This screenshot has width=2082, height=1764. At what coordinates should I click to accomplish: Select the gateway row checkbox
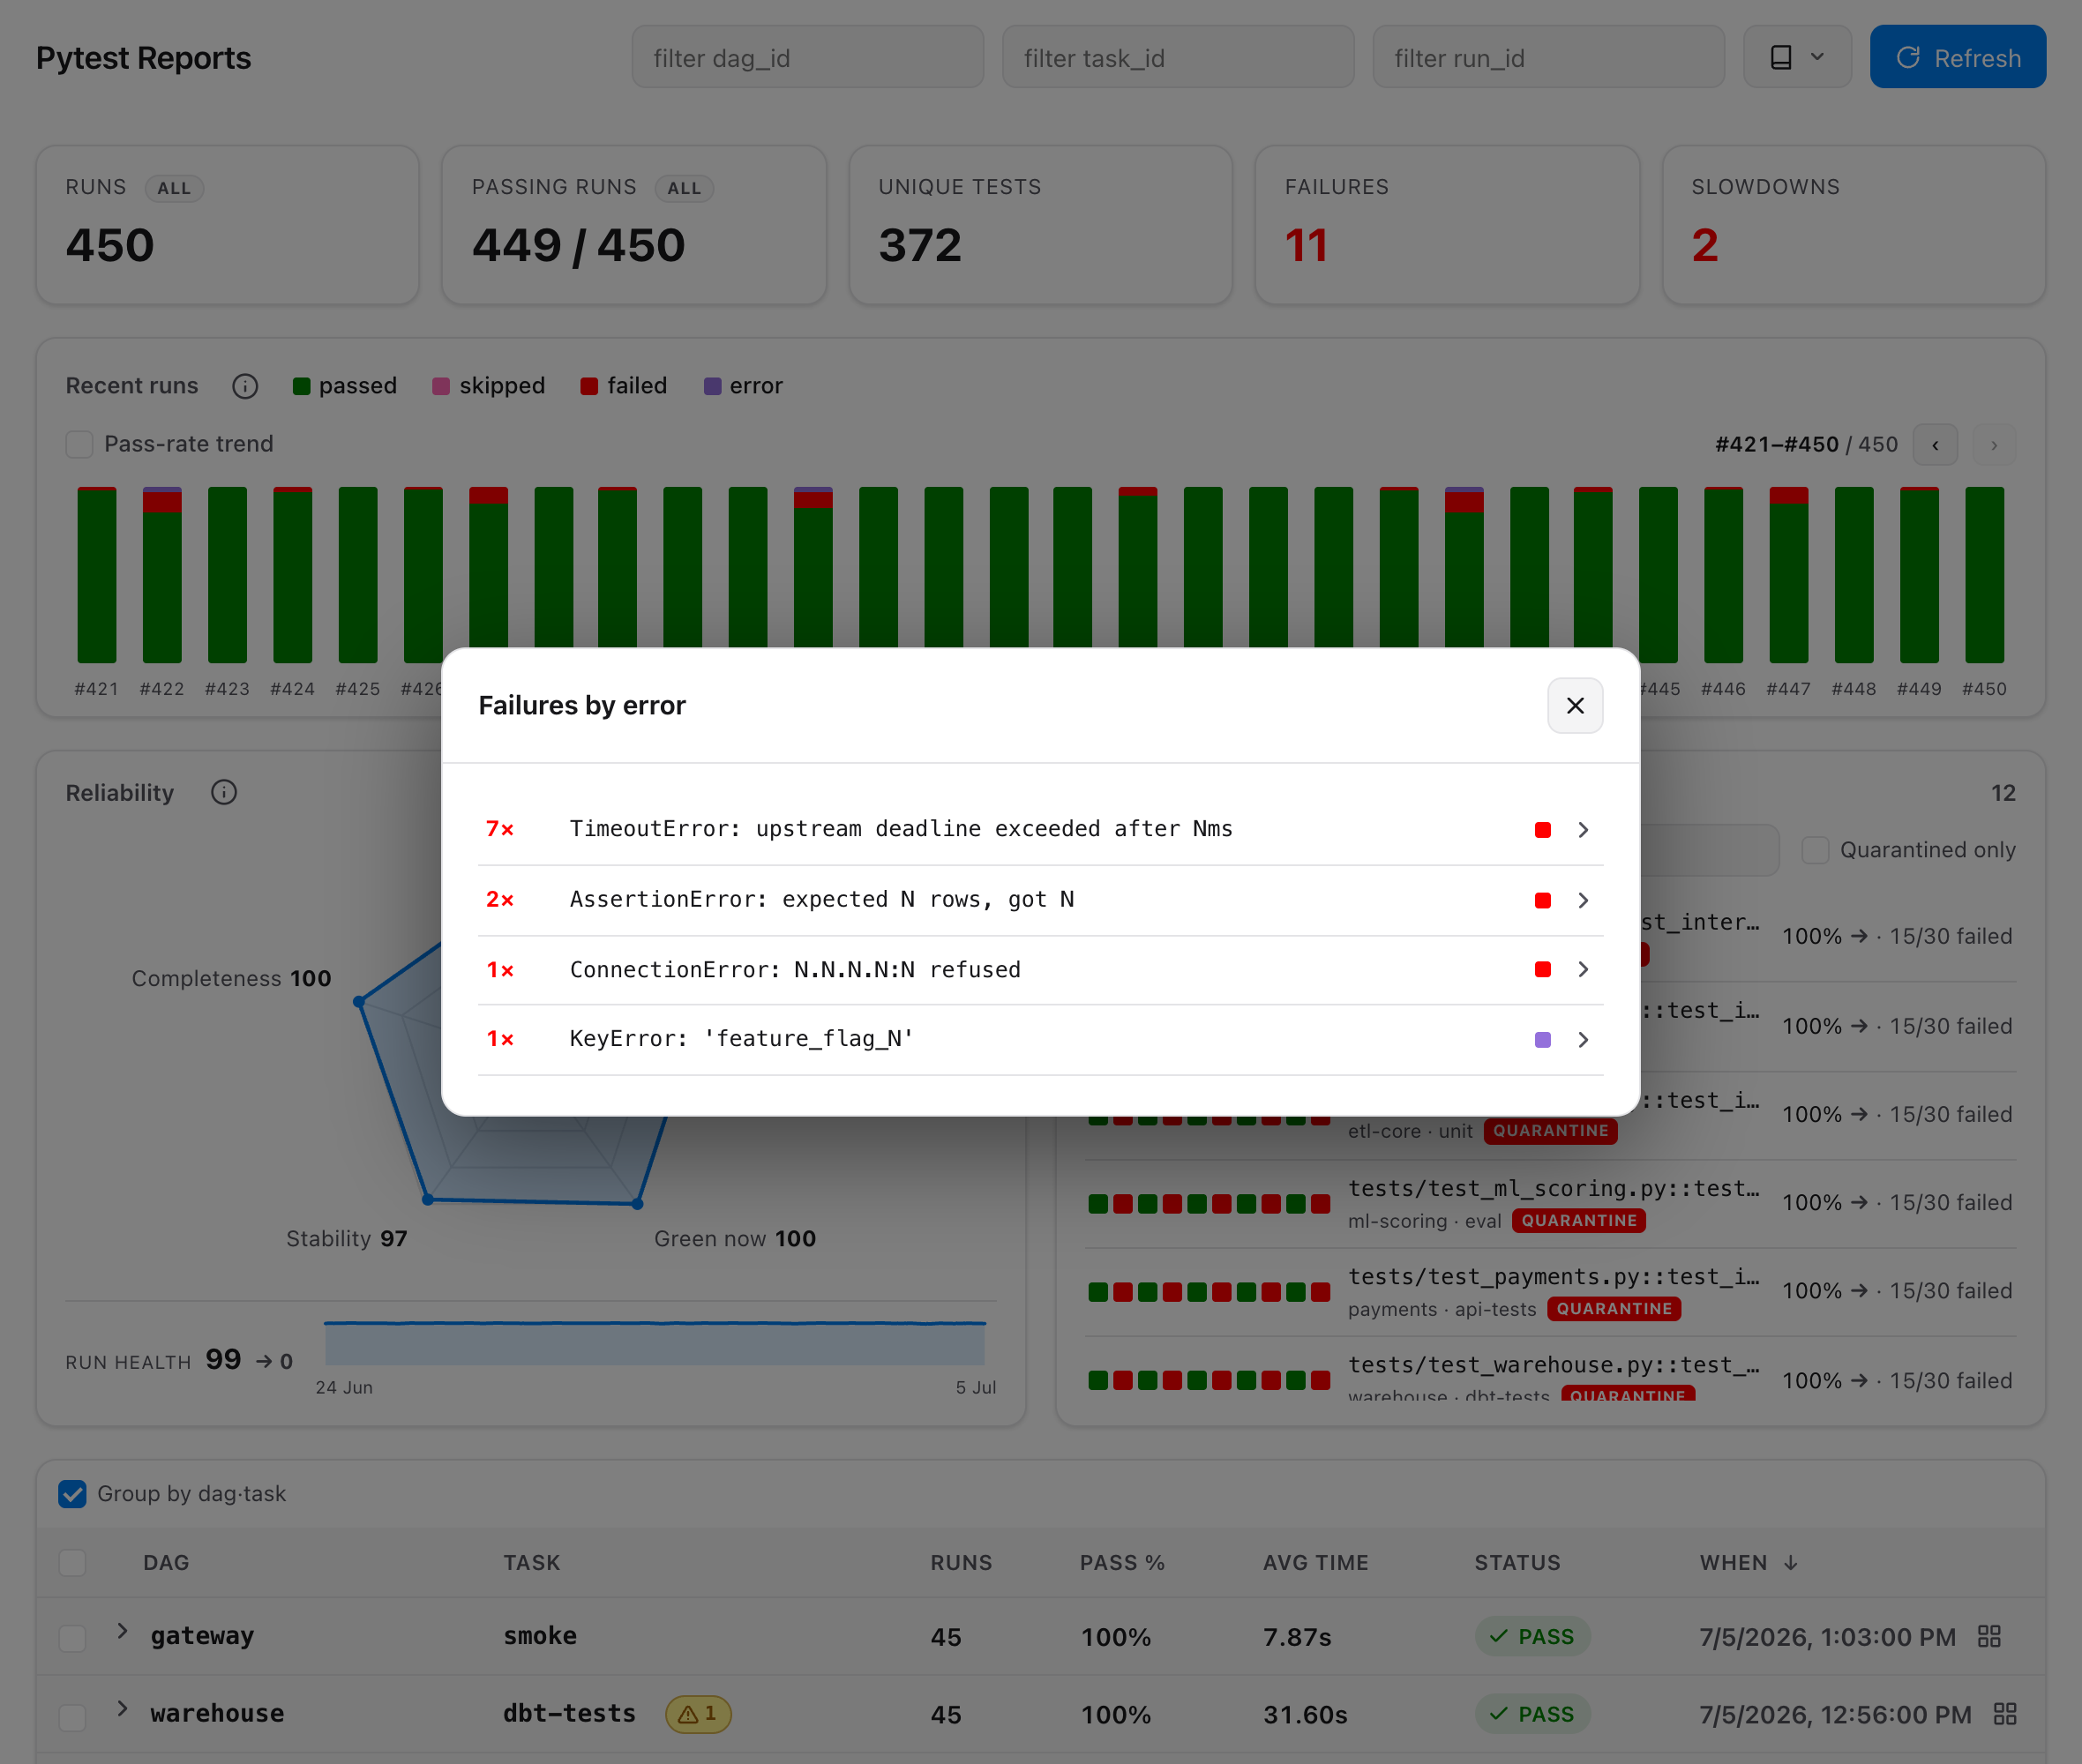click(x=72, y=1638)
